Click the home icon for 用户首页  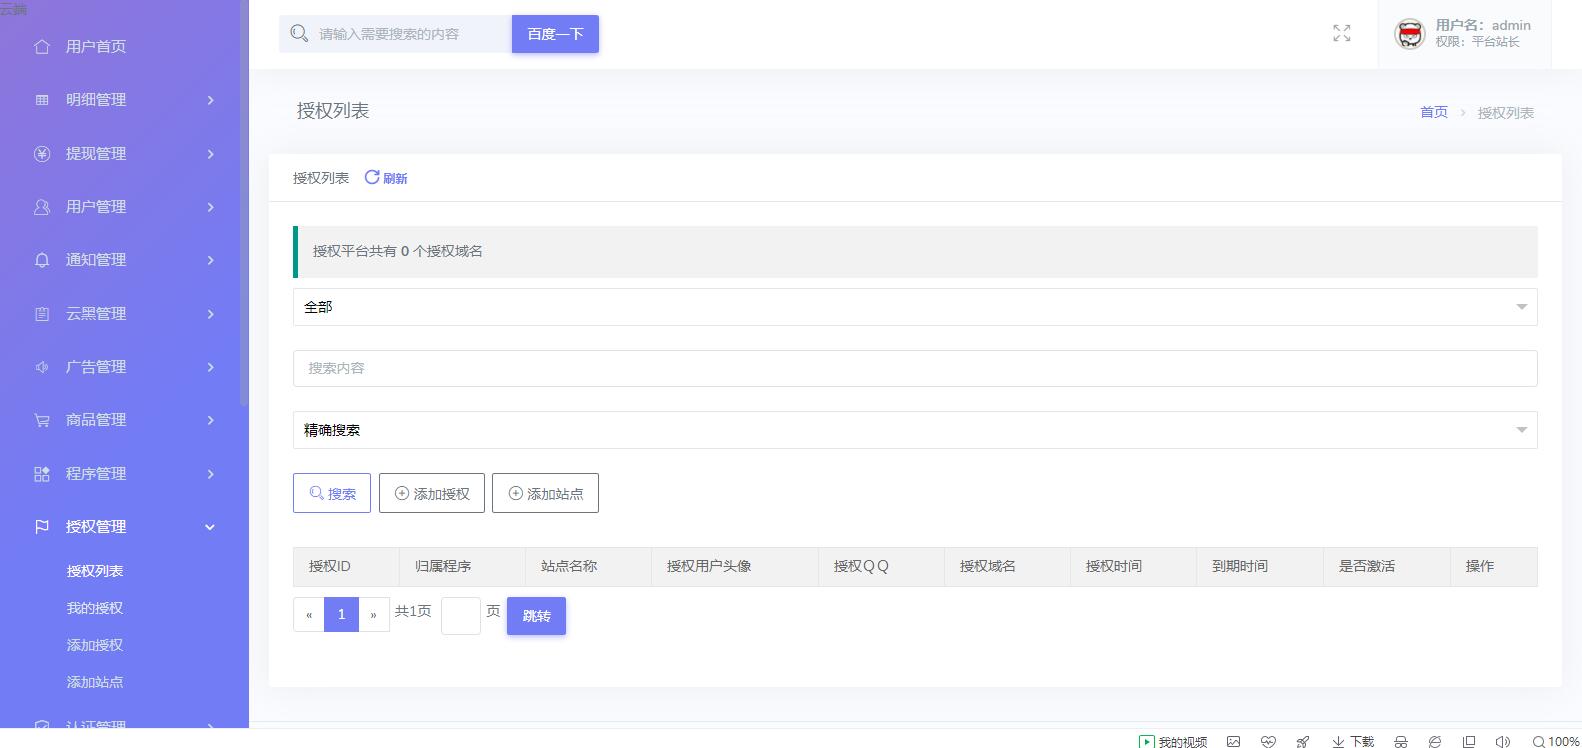point(41,46)
